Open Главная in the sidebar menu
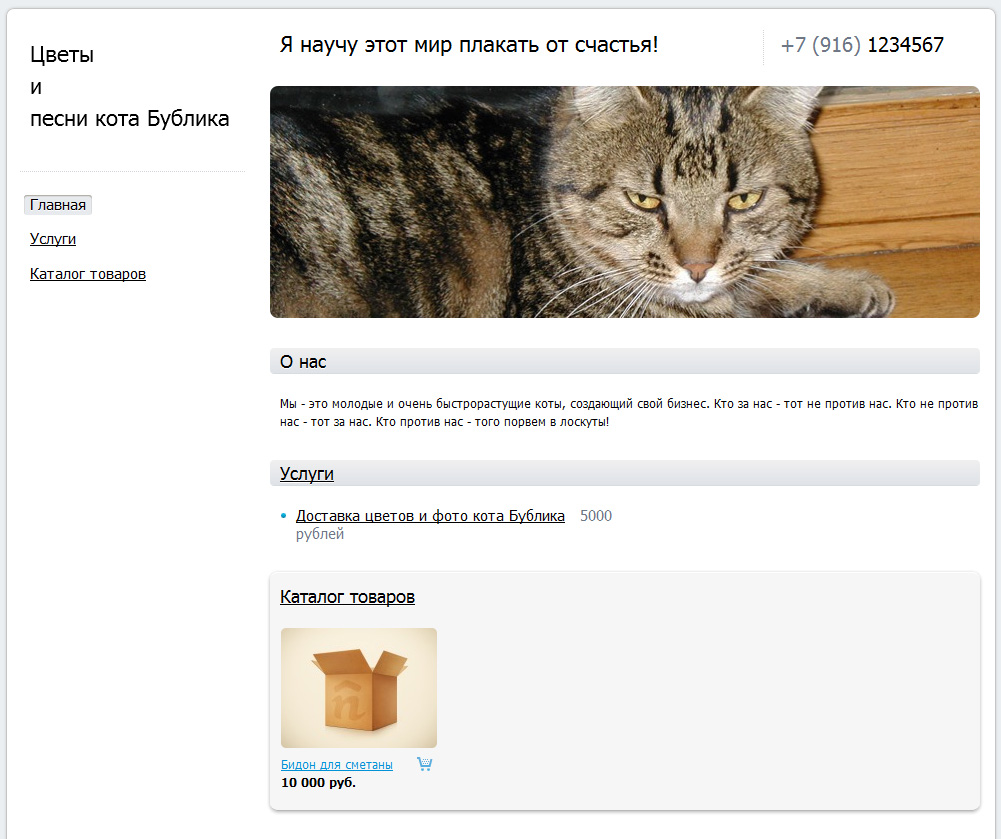The image size is (1001, 839). click(58, 205)
